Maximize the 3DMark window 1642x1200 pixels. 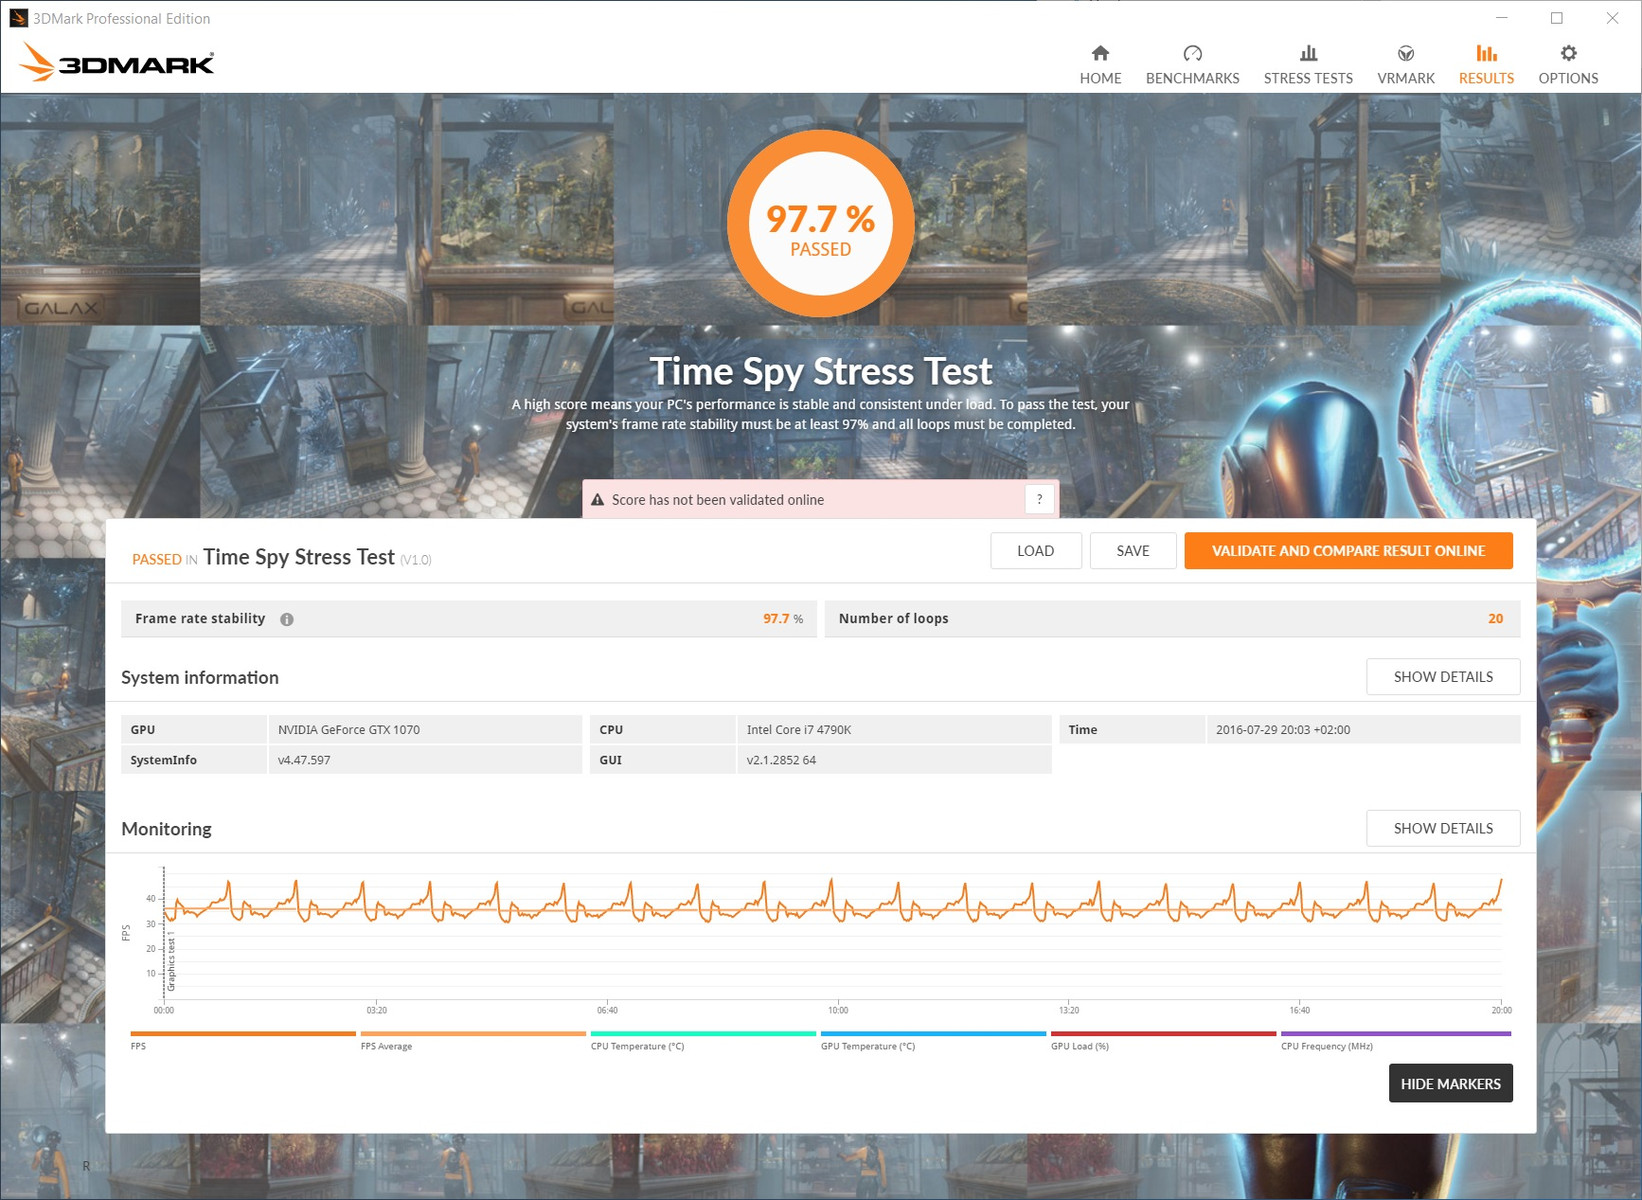point(1557,18)
